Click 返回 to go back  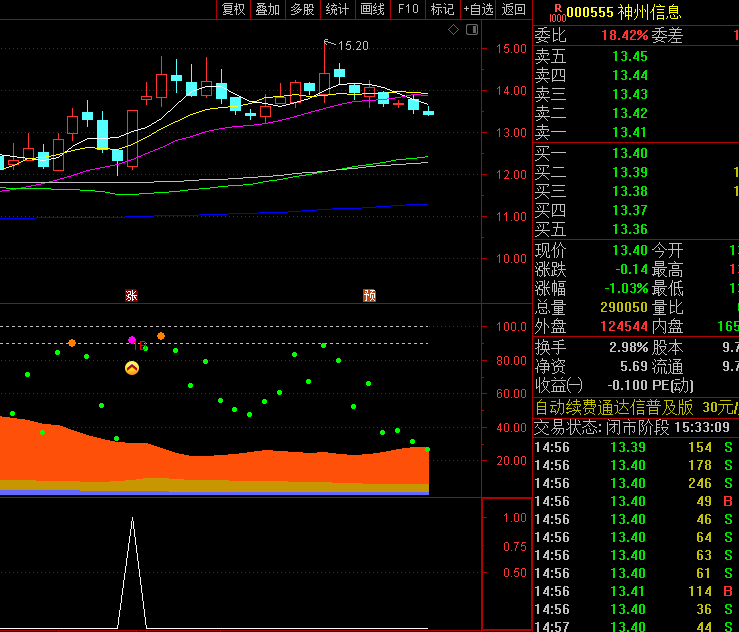(514, 10)
